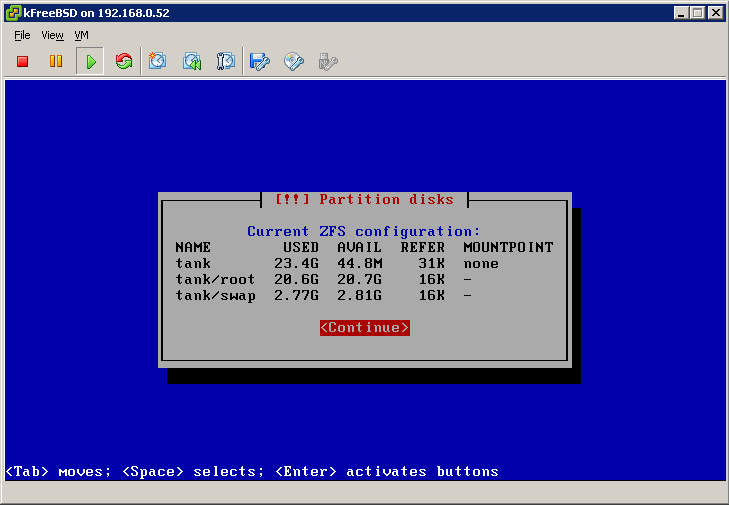Connect floppy device icon
Screen dimensions: 729x505
tap(259, 61)
